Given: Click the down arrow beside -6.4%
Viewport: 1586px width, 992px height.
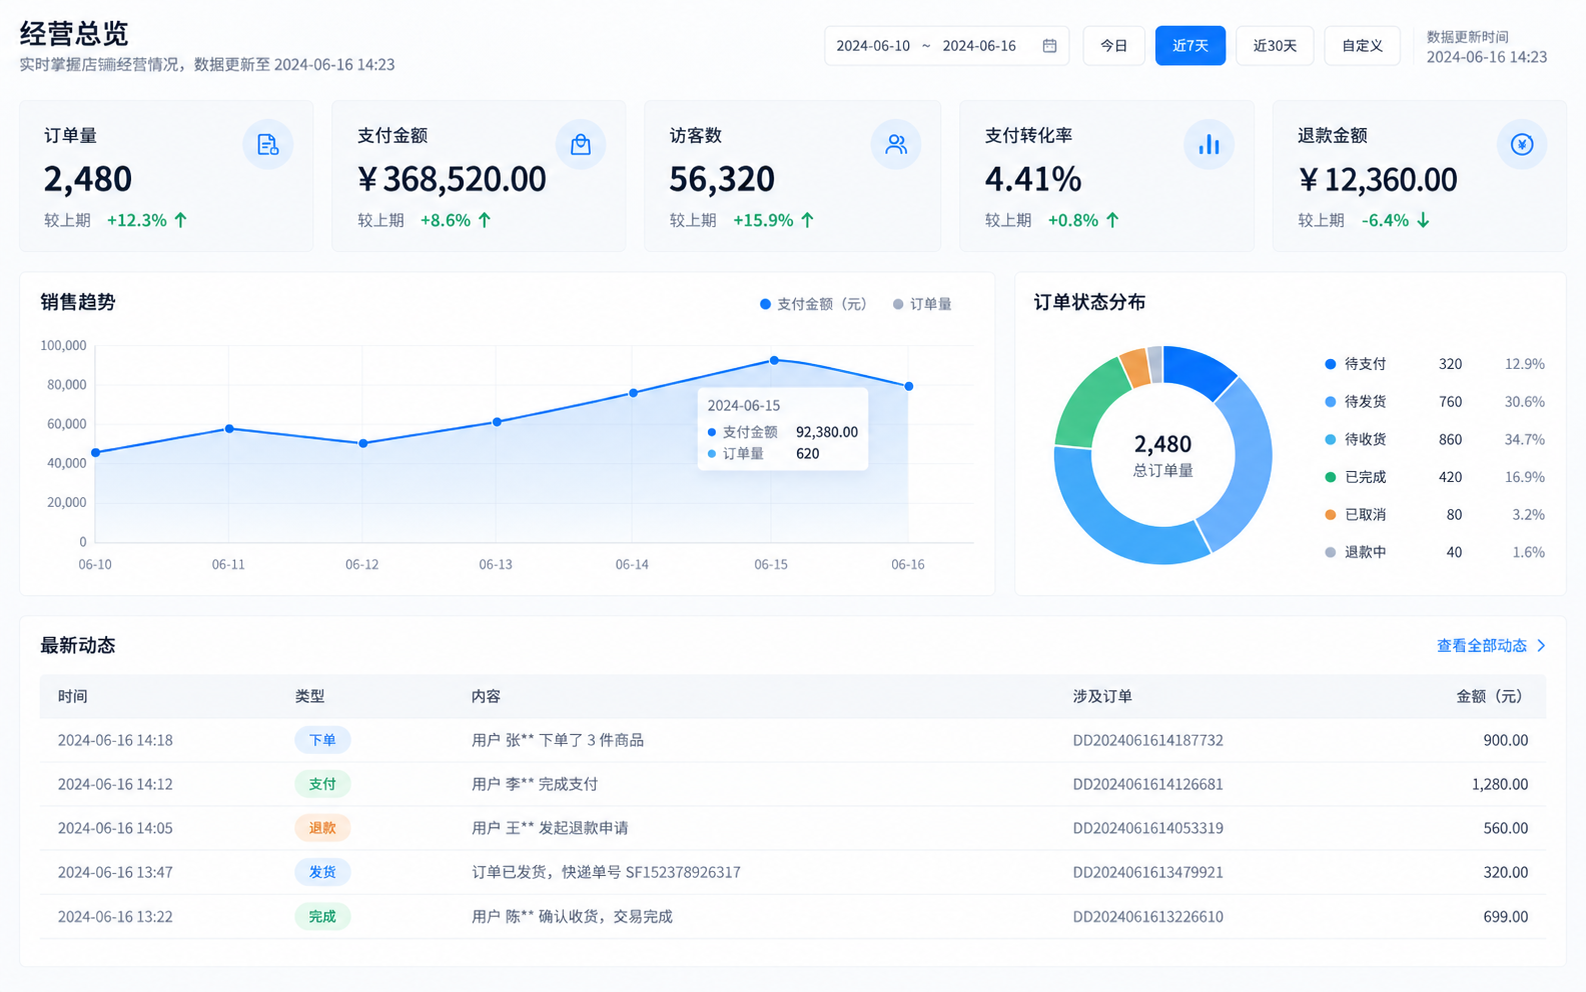Looking at the screenshot, I should tap(1423, 220).
